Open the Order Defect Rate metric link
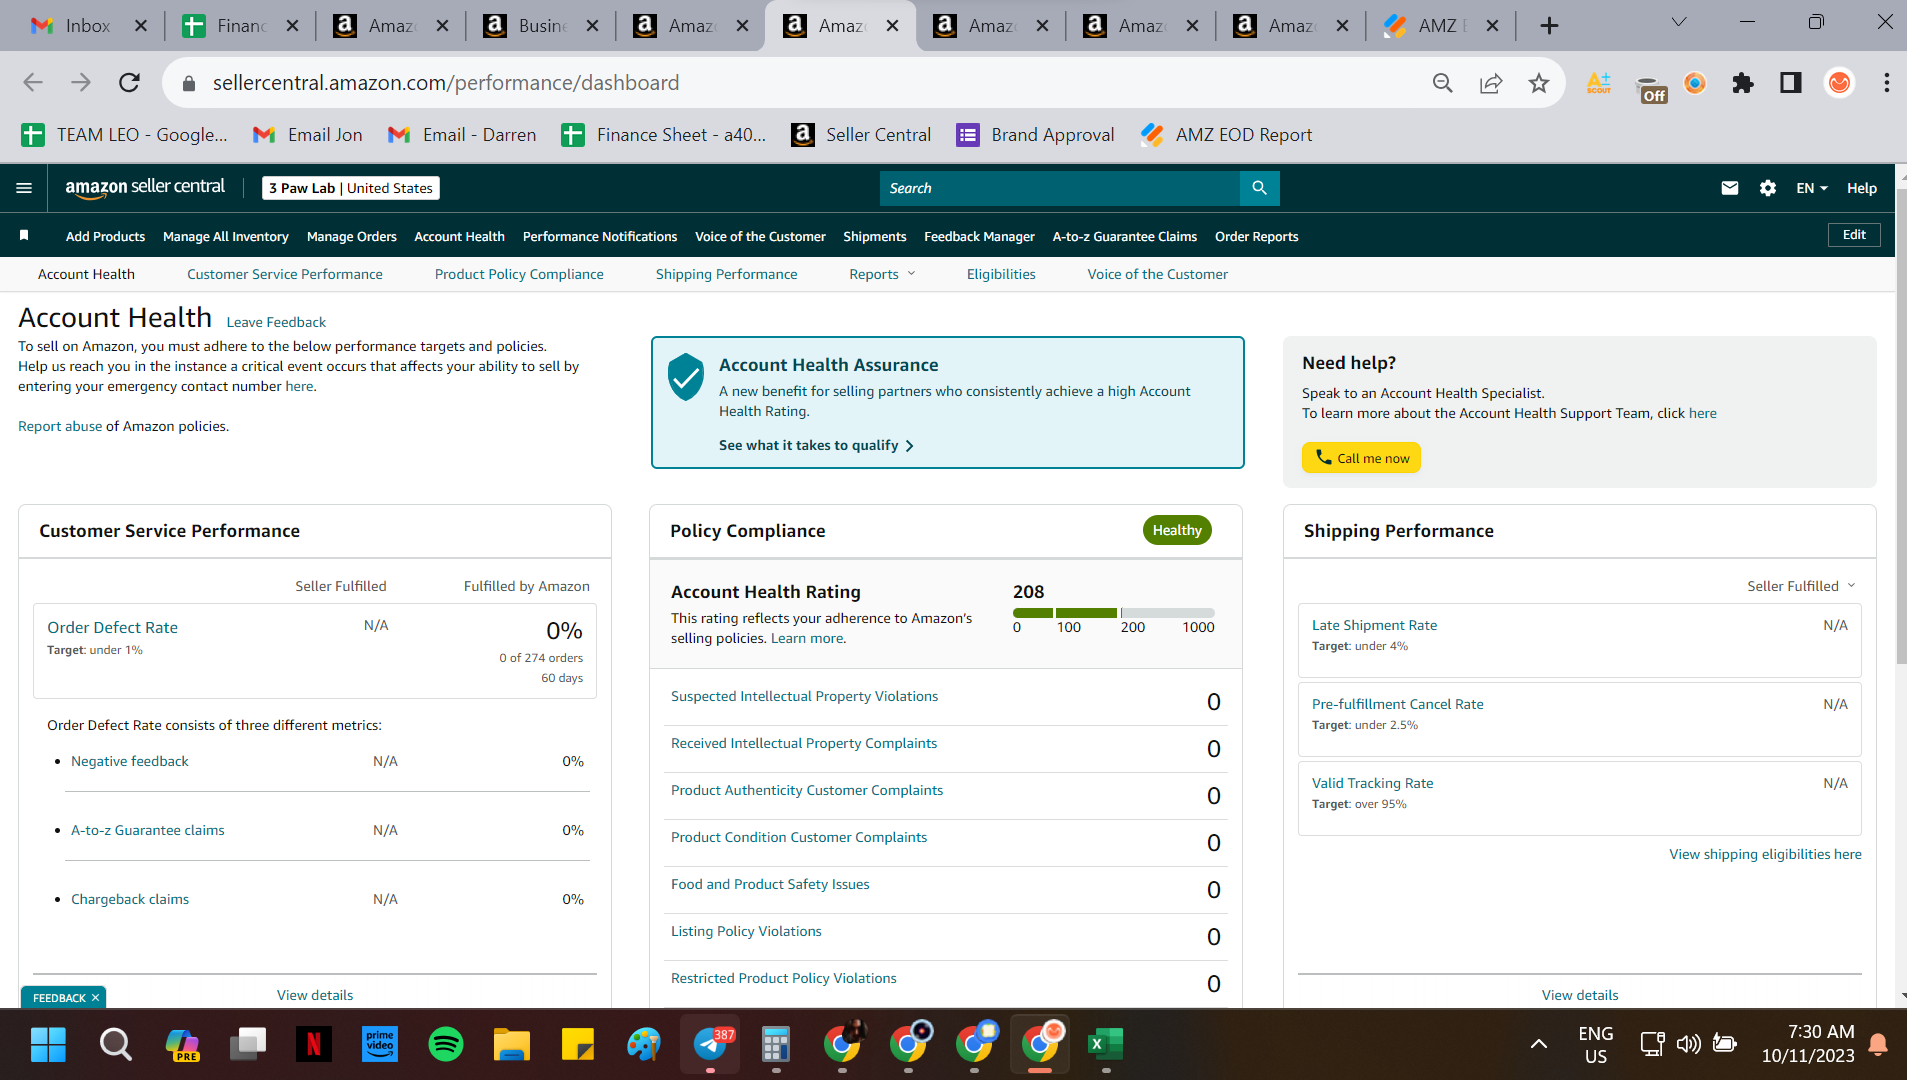This screenshot has height=1080, width=1907. pos(112,628)
